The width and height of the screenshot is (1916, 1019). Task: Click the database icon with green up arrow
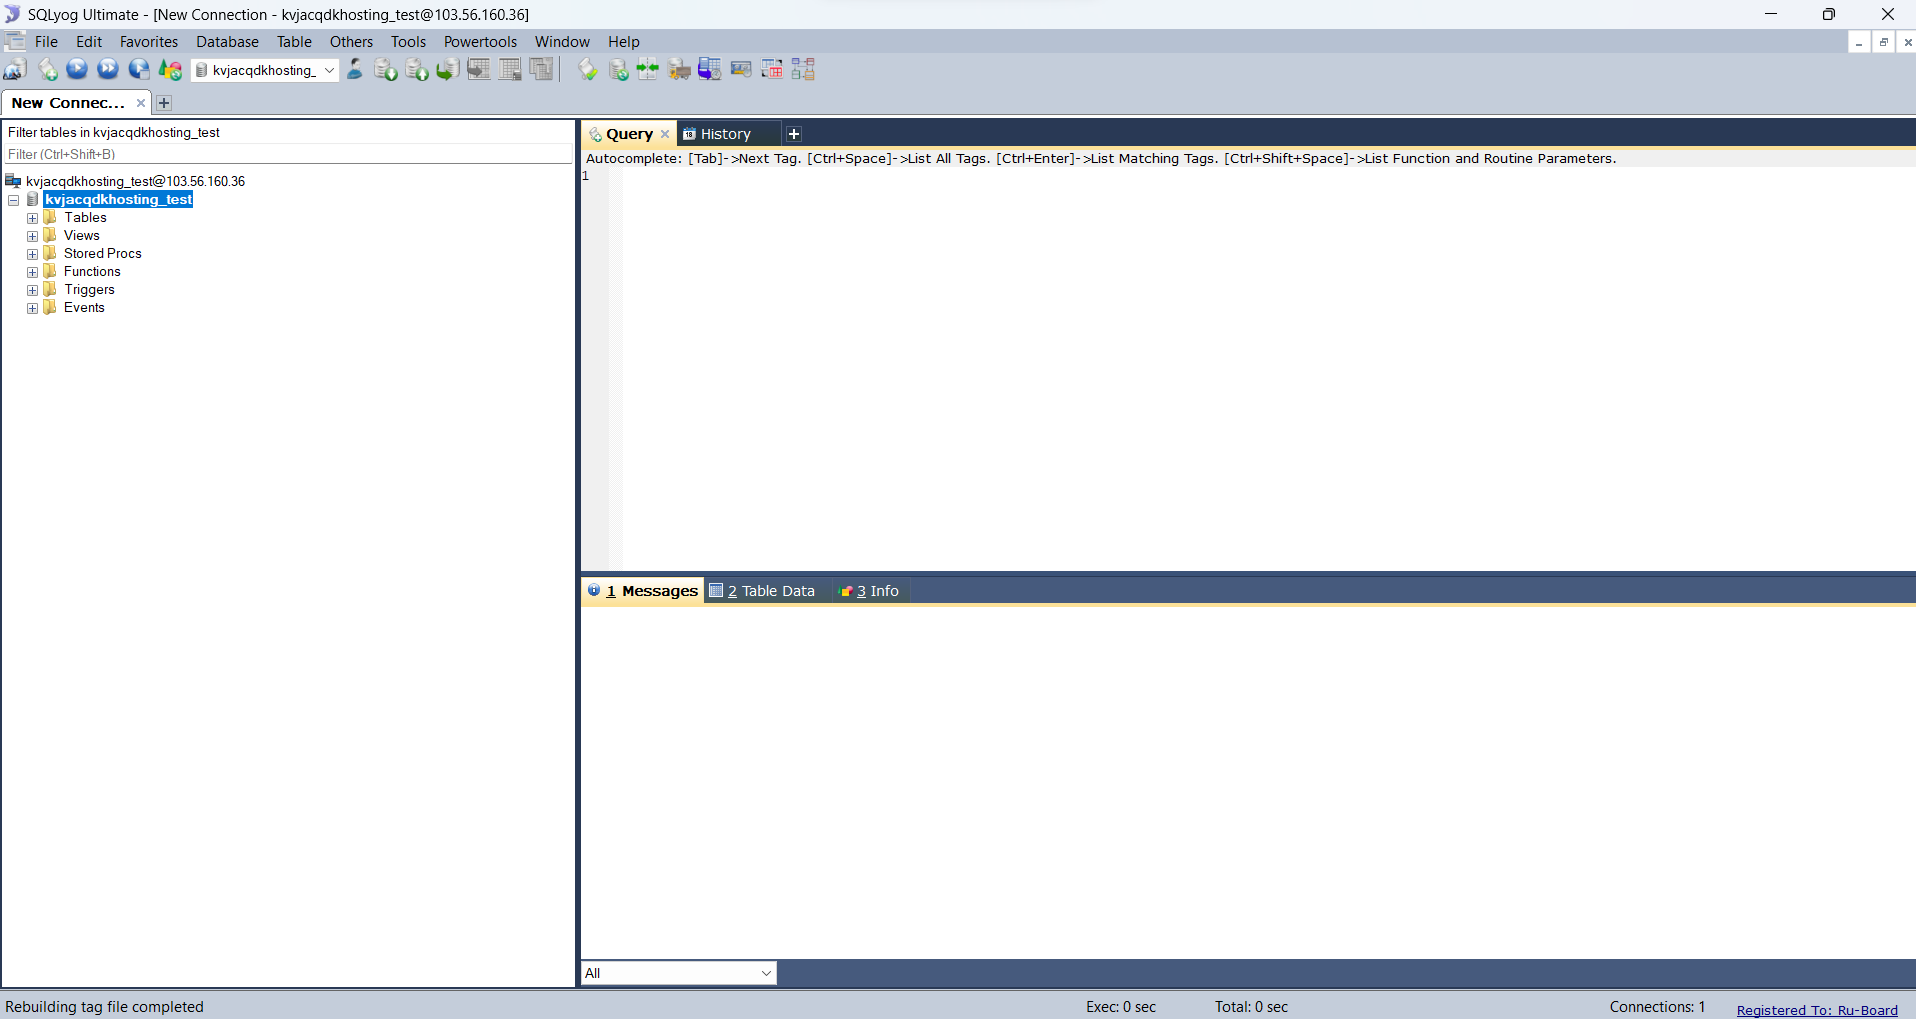click(417, 70)
